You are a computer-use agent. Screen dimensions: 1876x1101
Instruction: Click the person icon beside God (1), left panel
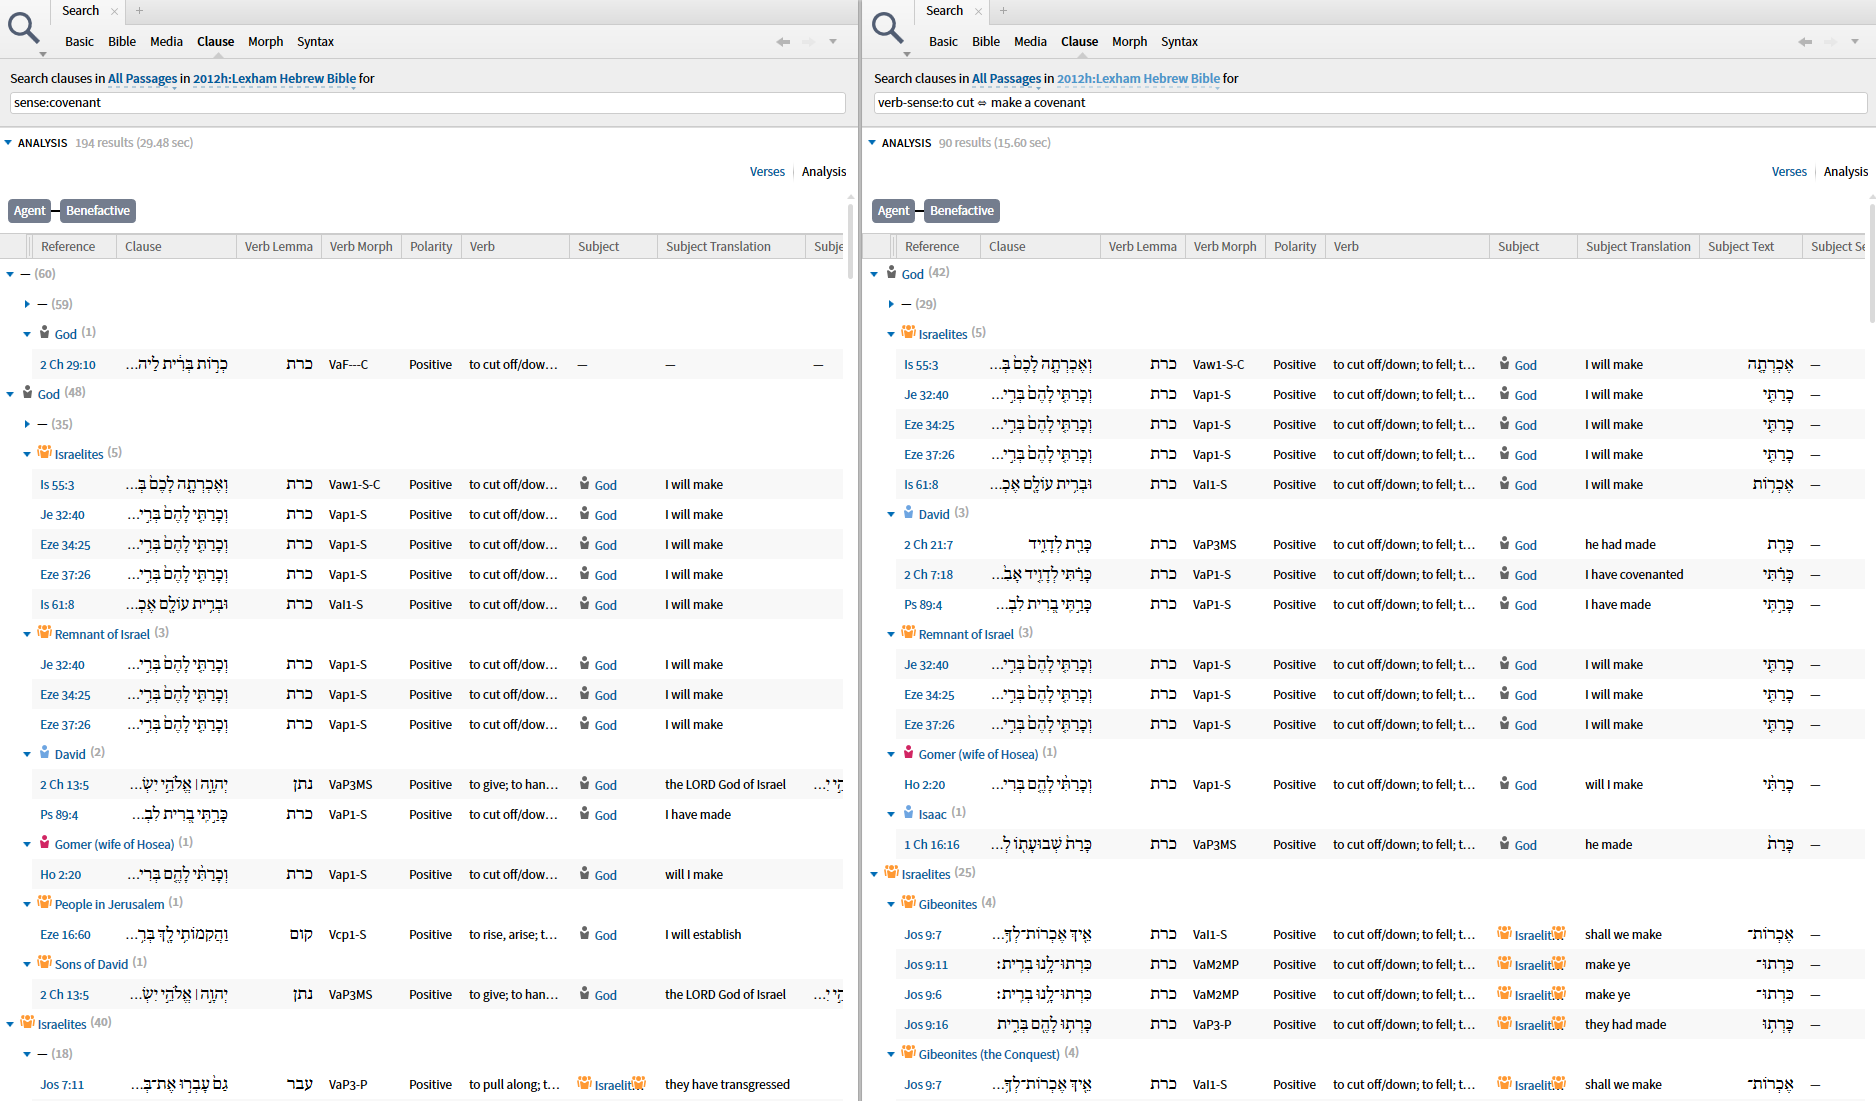[44, 332]
